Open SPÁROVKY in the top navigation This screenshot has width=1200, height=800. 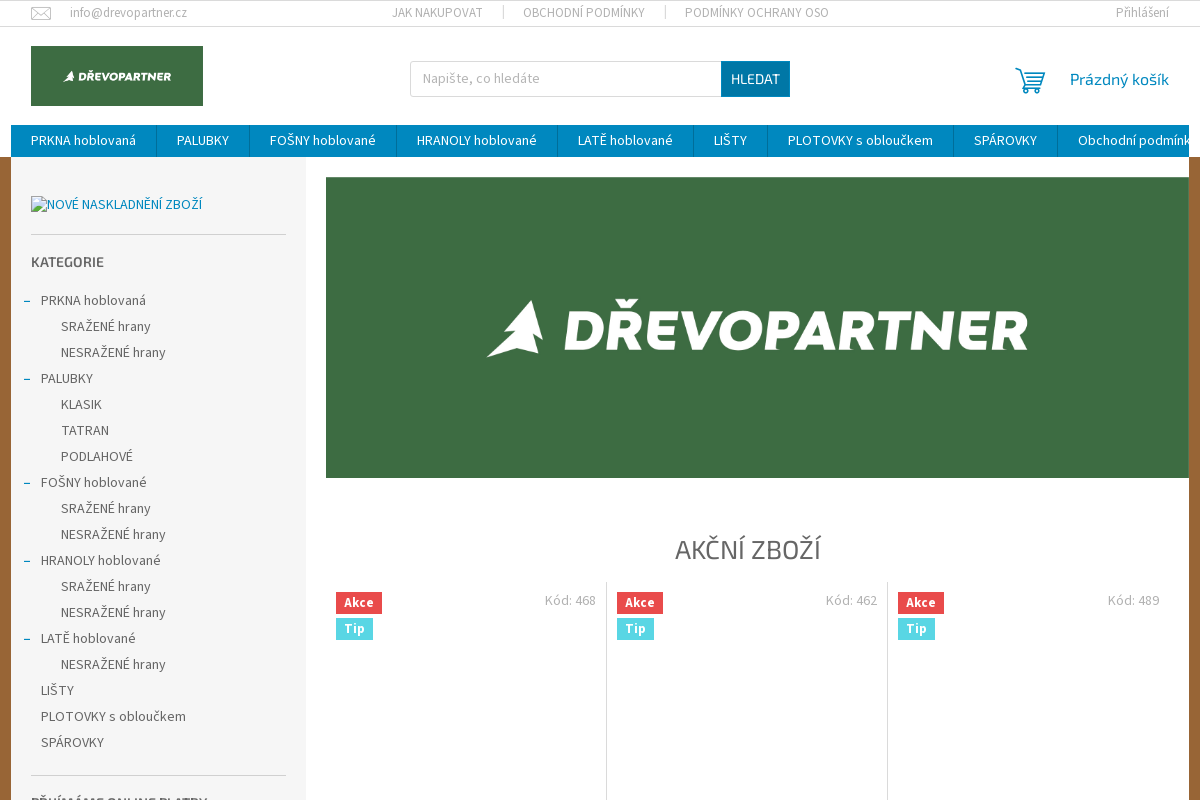(1005, 141)
